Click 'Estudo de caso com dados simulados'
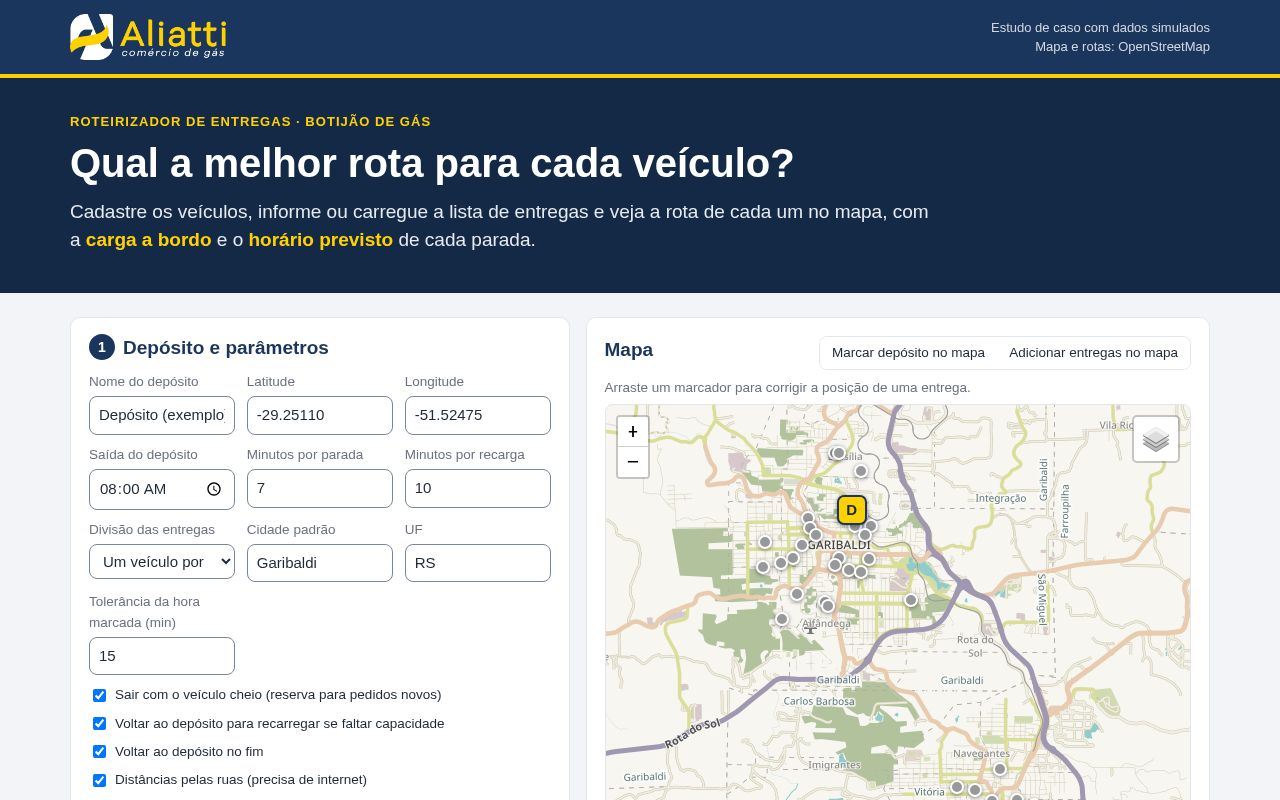The image size is (1280, 800). [x=1100, y=28]
